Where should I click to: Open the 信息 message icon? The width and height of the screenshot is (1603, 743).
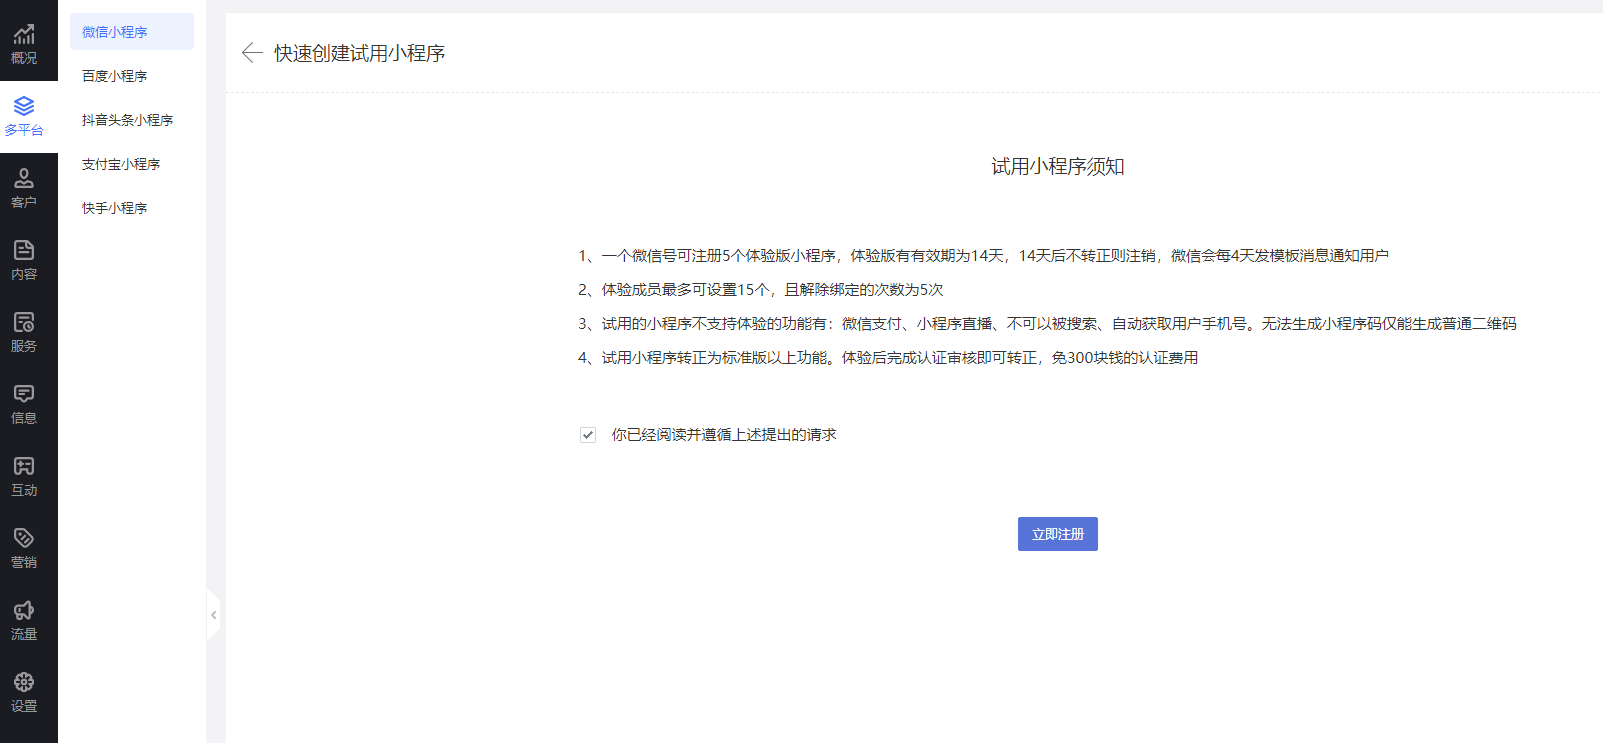tap(24, 394)
